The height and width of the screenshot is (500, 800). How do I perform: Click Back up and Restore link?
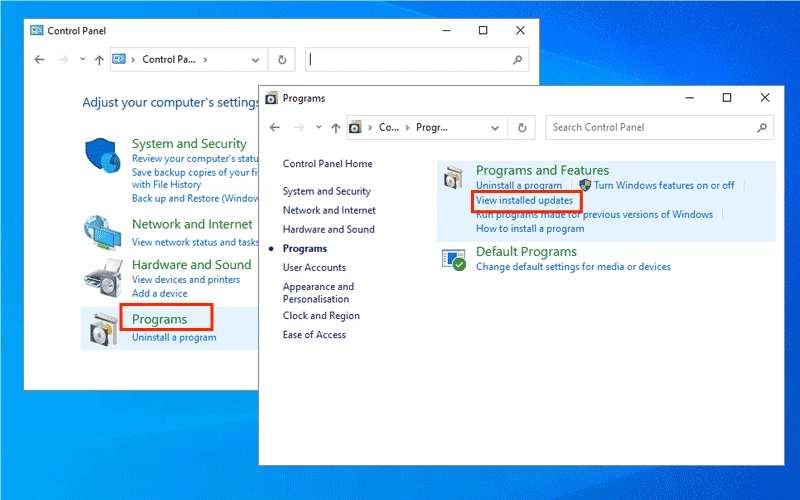coord(194,198)
